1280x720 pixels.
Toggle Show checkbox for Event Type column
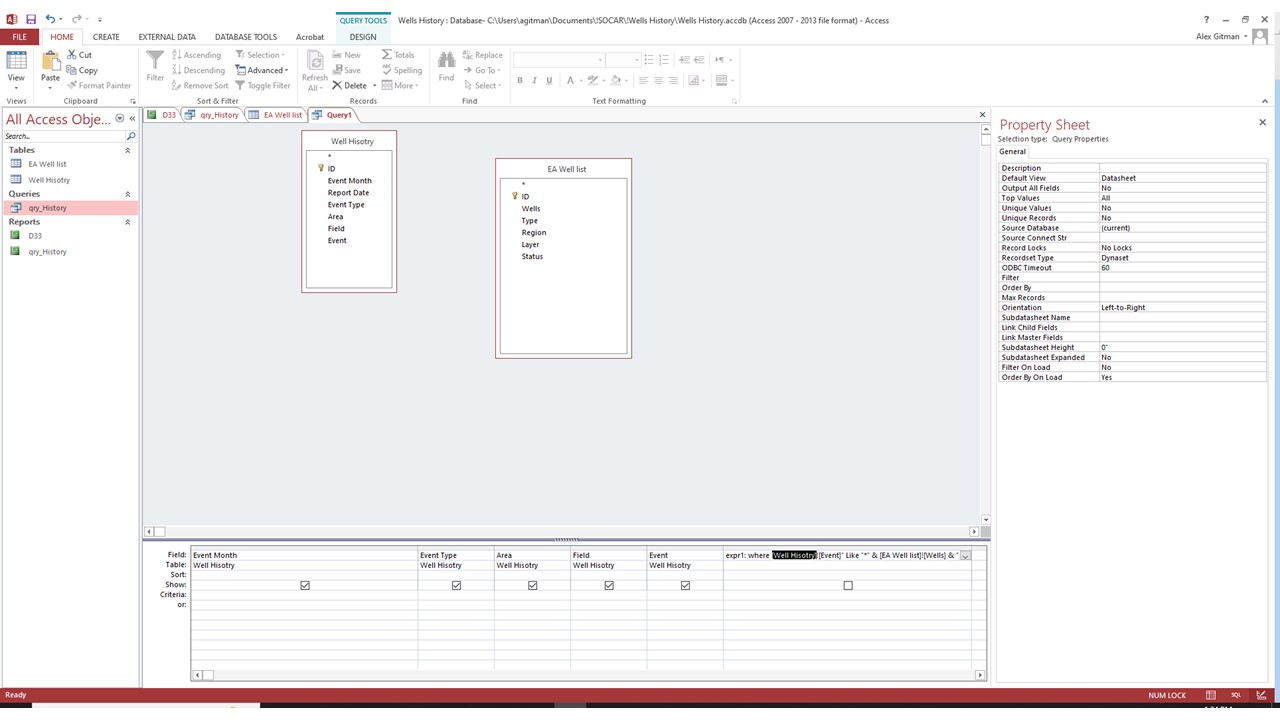click(456, 585)
